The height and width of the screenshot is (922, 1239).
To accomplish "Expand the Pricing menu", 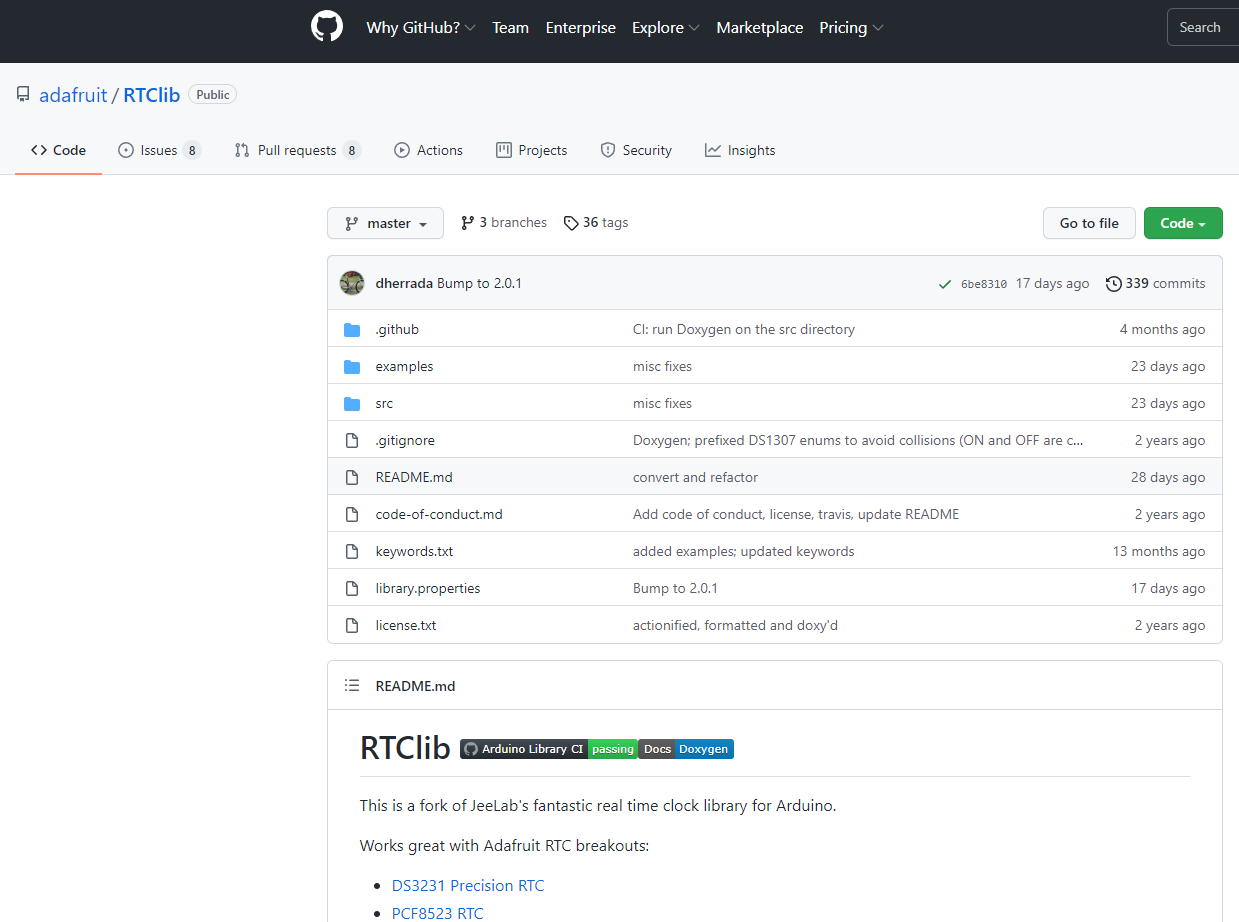I will [x=851, y=28].
